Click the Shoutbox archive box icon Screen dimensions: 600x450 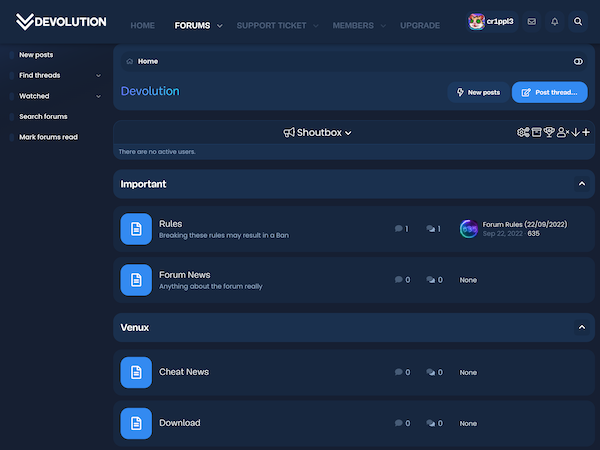536,132
